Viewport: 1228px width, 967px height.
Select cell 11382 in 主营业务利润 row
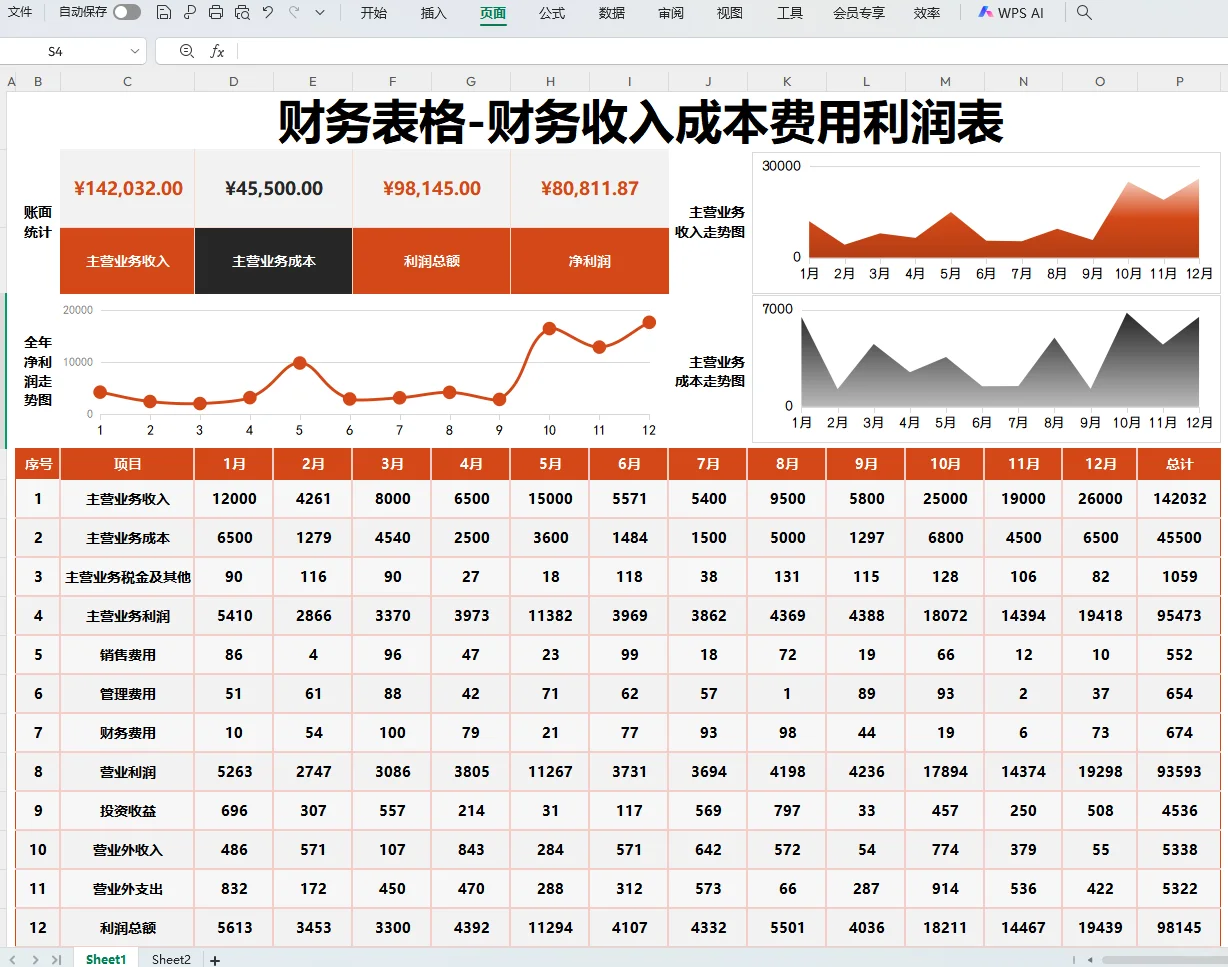[550, 616]
